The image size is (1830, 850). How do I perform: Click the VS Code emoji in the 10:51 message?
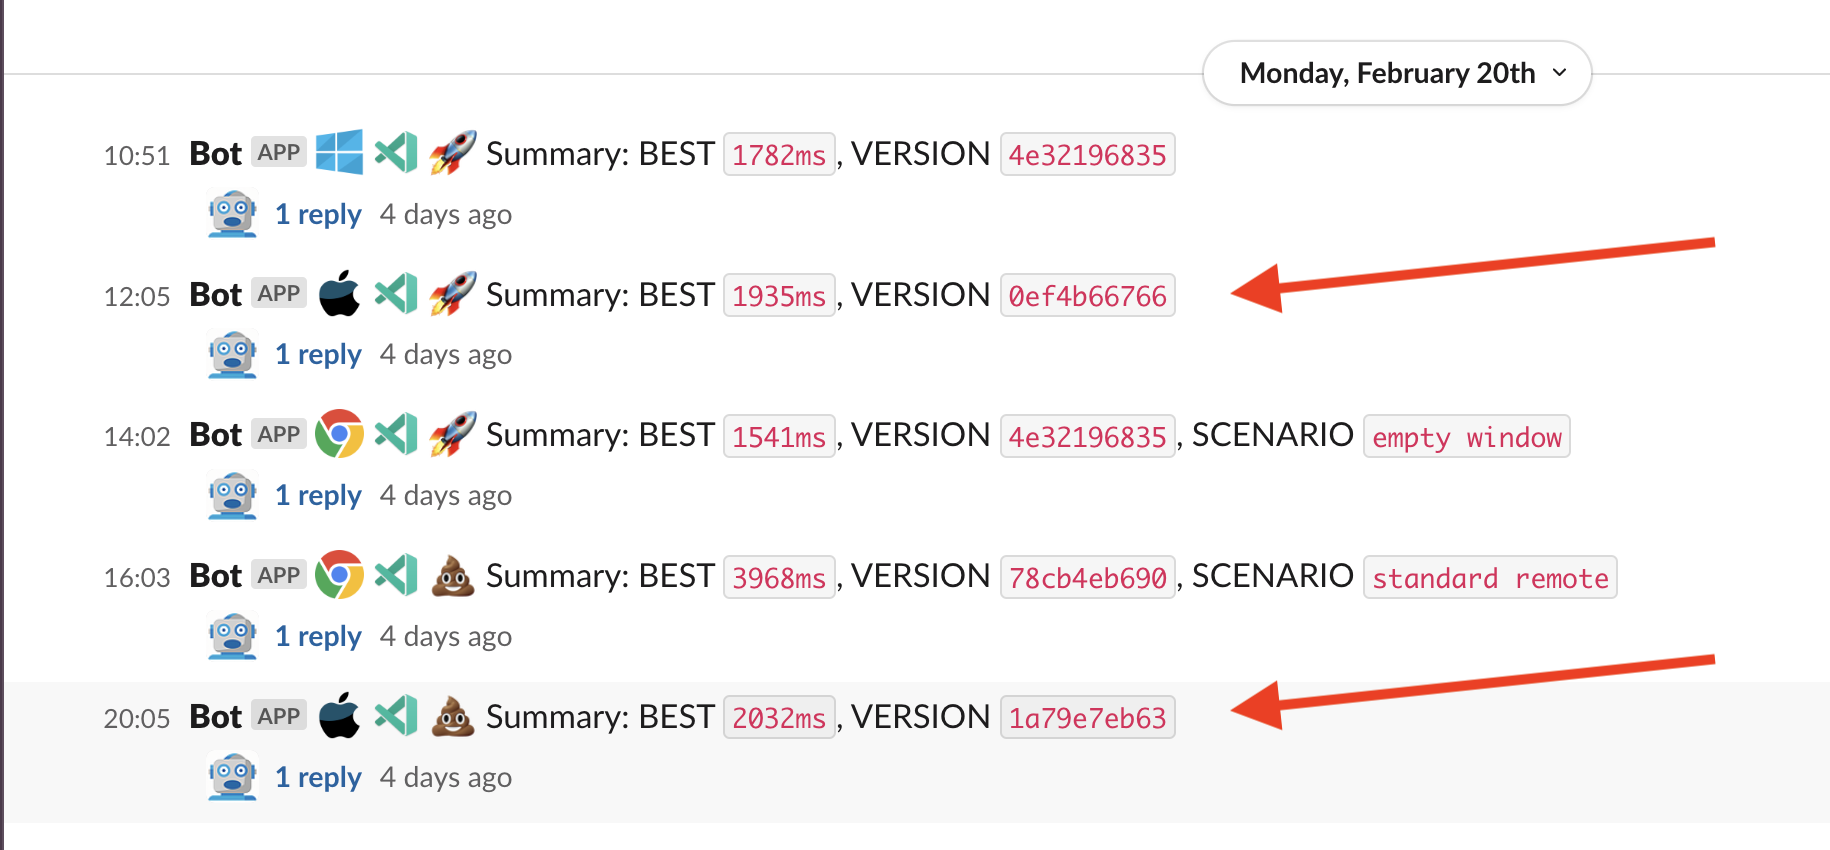pos(396,153)
